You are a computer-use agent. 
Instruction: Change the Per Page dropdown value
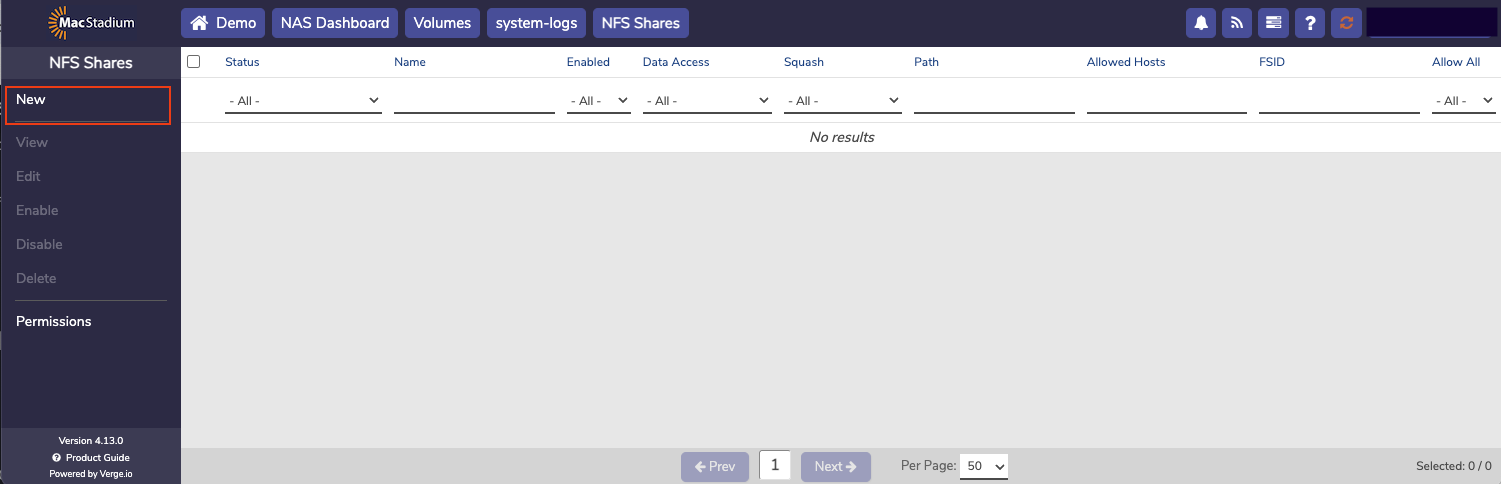coord(984,466)
